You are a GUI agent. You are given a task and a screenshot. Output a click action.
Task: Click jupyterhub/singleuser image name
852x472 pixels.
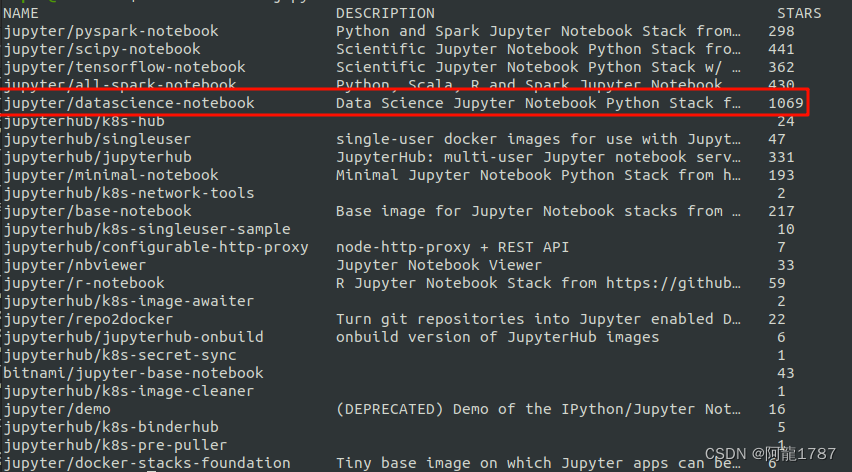[x=97, y=139]
